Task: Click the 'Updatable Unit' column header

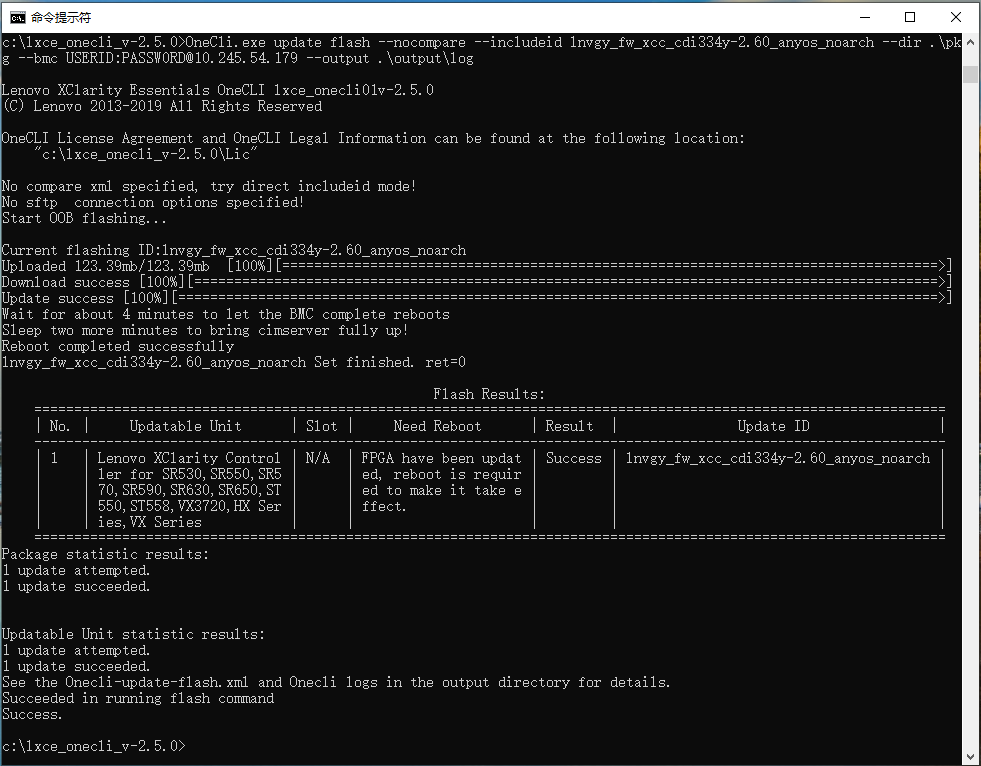Action: pyautogui.click(x=185, y=426)
